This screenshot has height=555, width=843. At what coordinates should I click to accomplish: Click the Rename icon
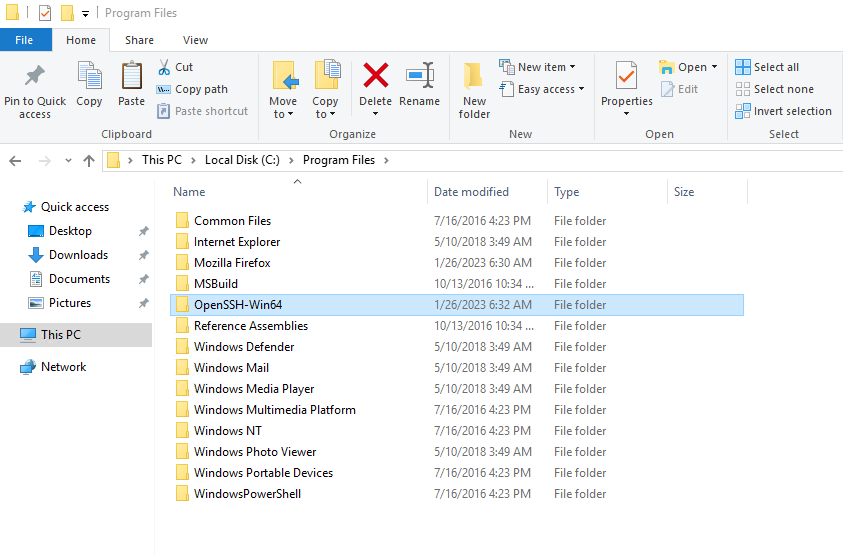point(420,75)
